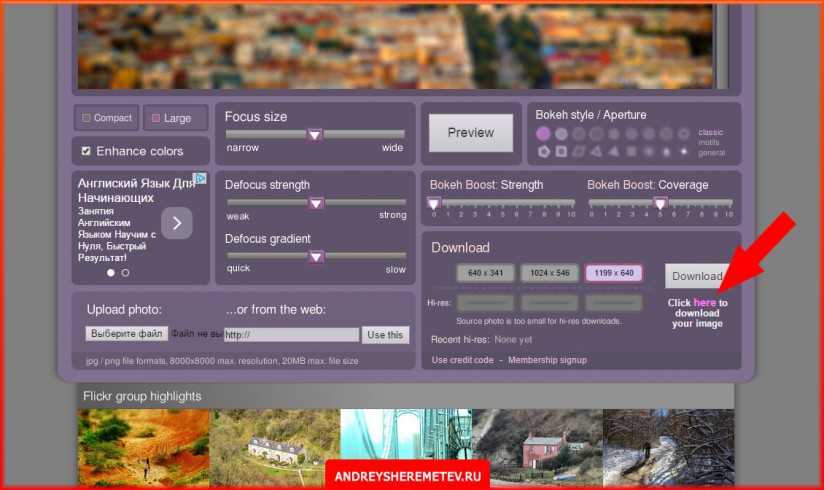Click the AdChoices icon on the ad
Viewport: 824px width, 490px height.
click(199, 180)
